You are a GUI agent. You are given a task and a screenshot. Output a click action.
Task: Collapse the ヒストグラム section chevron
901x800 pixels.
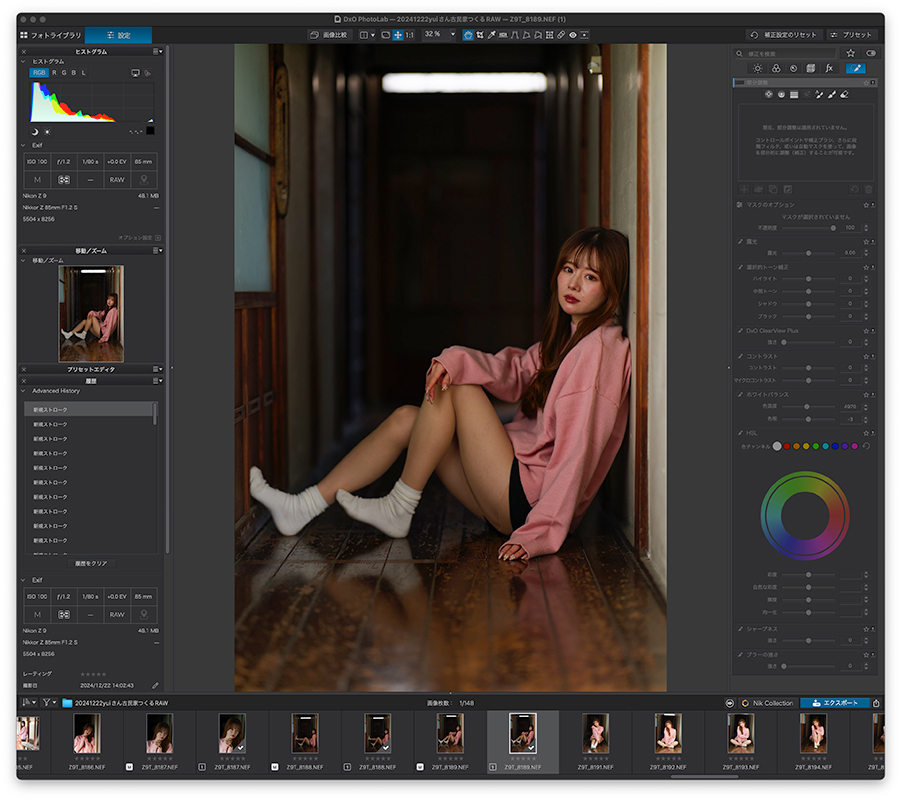[x=24, y=61]
